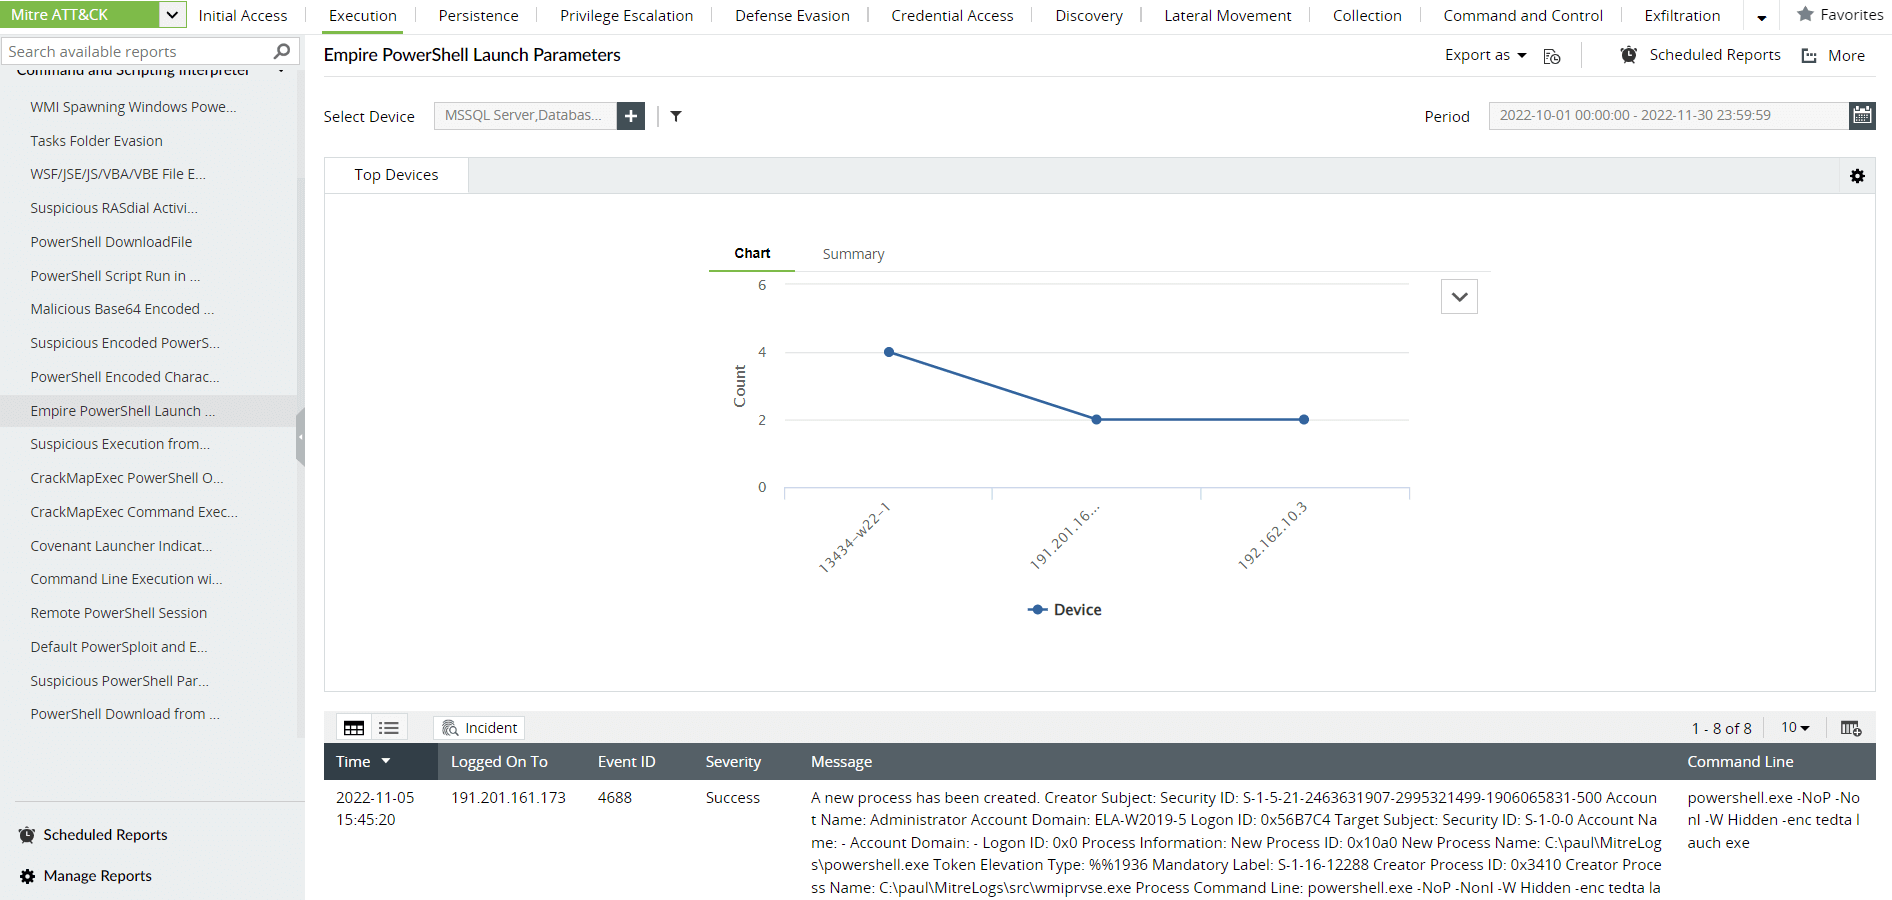Open the Mitre ATT&CK dropdown

point(172,15)
